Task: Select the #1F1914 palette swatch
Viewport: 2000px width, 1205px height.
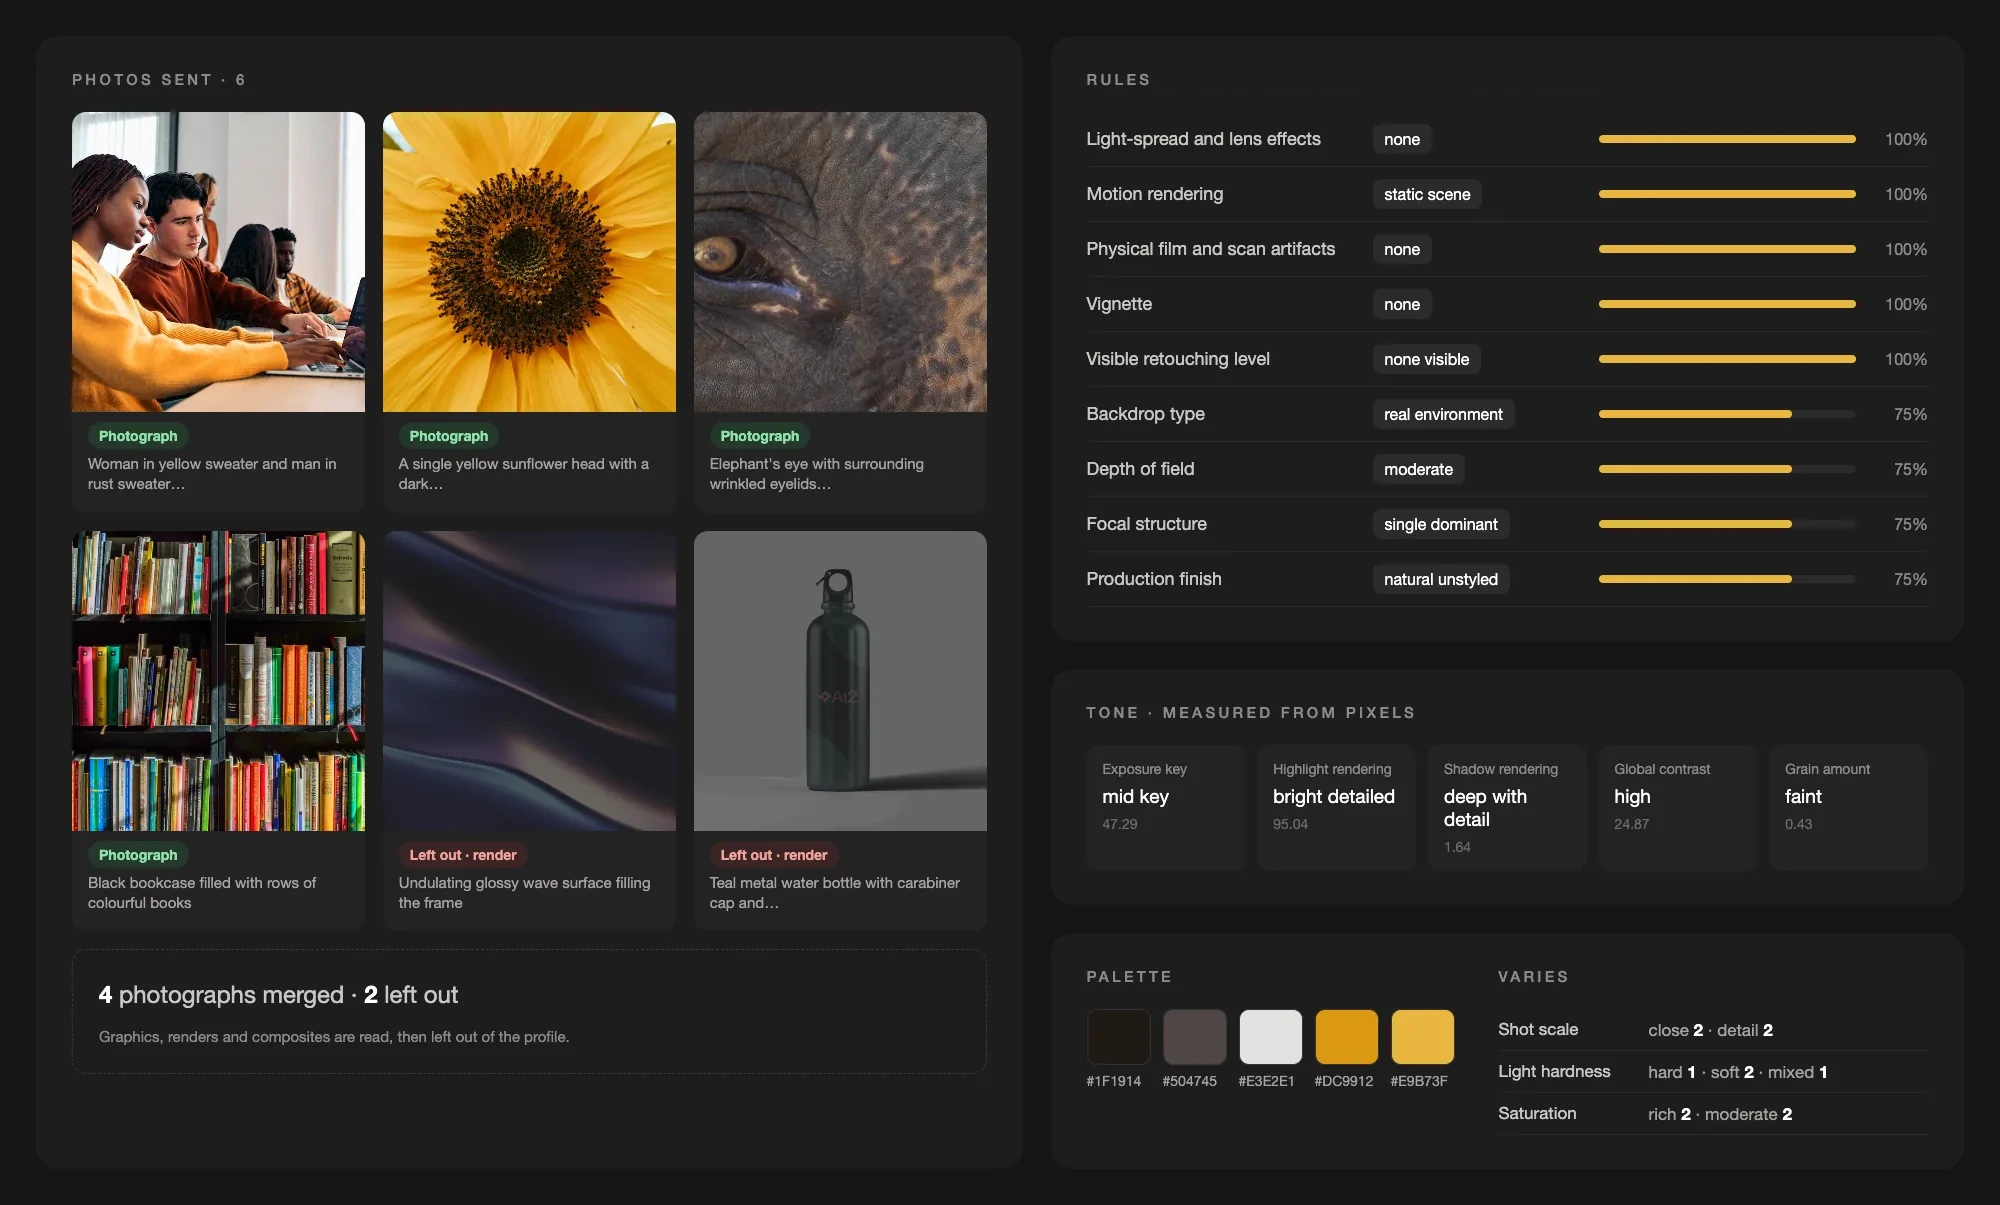Action: 1118,1036
